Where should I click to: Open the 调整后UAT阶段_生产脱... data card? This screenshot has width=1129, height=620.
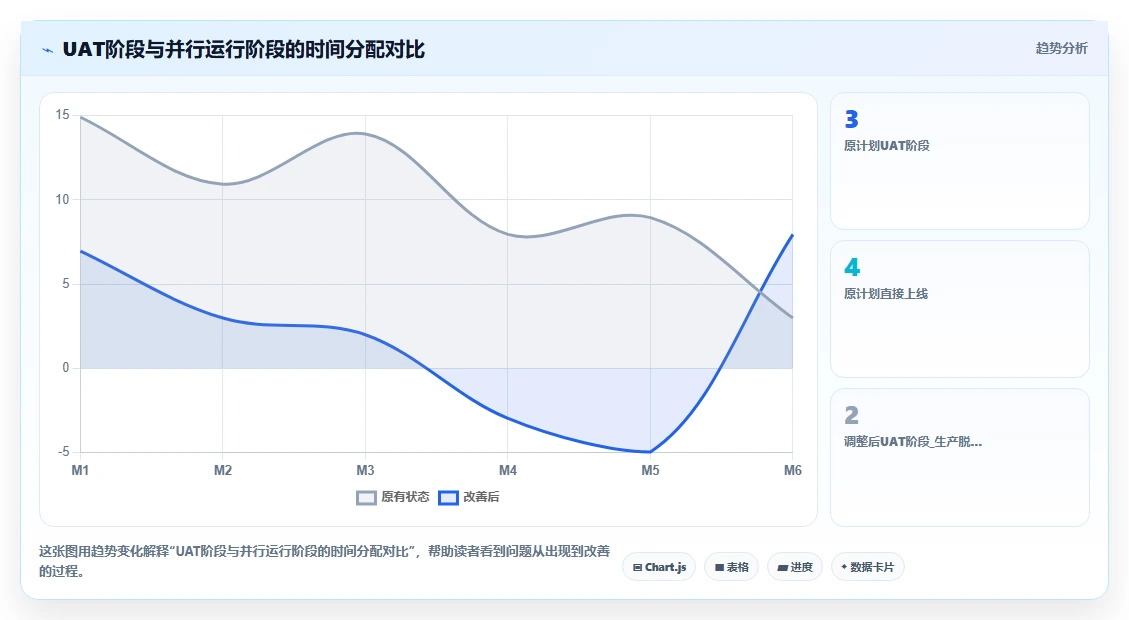(960, 457)
